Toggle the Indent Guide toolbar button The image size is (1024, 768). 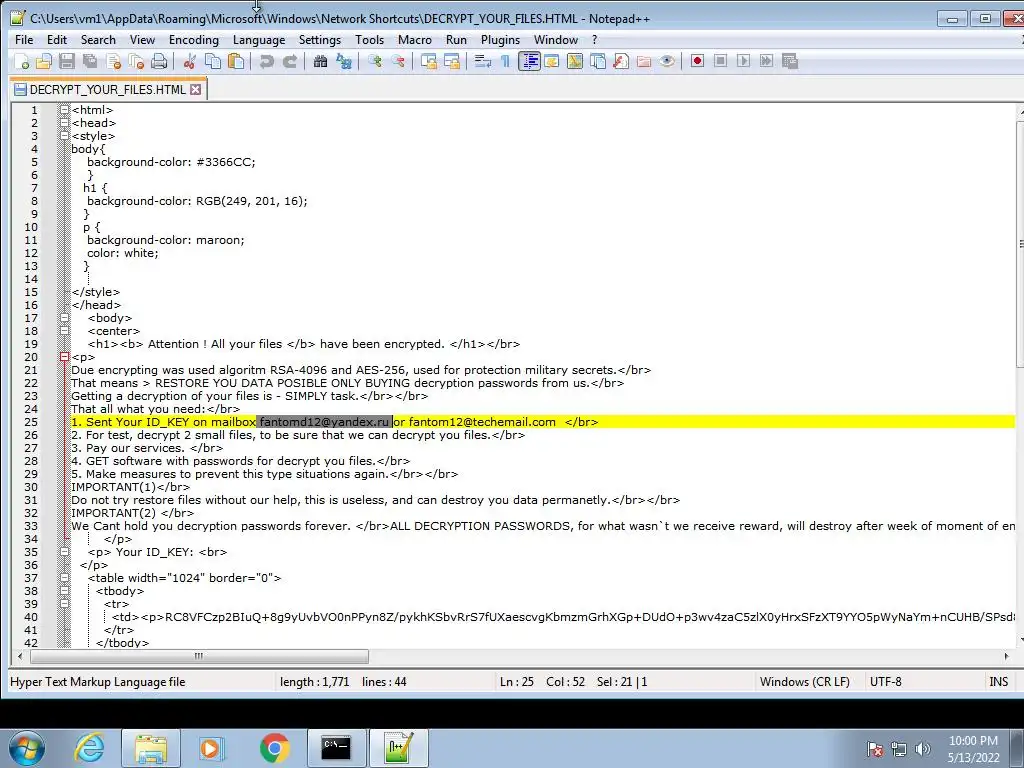pyautogui.click(x=529, y=61)
